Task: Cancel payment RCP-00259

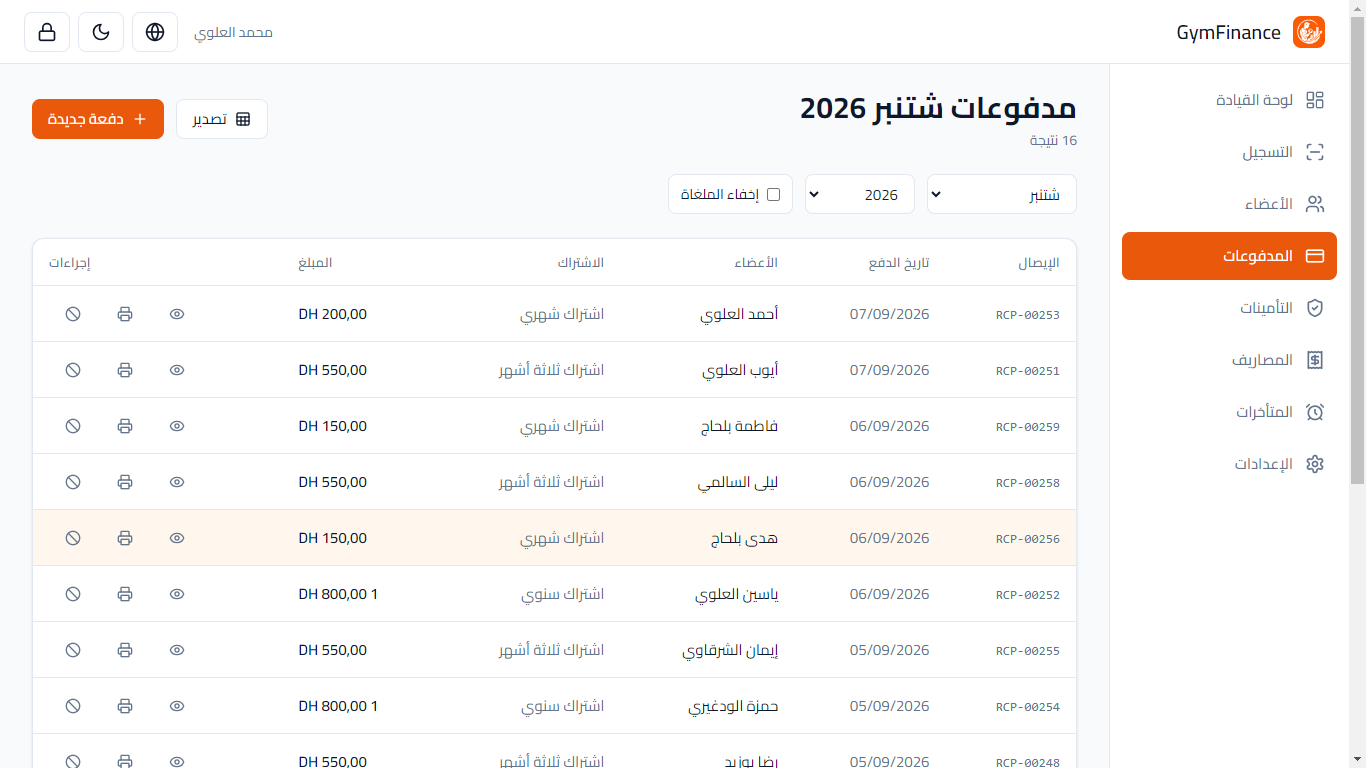Action: coord(73,426)
